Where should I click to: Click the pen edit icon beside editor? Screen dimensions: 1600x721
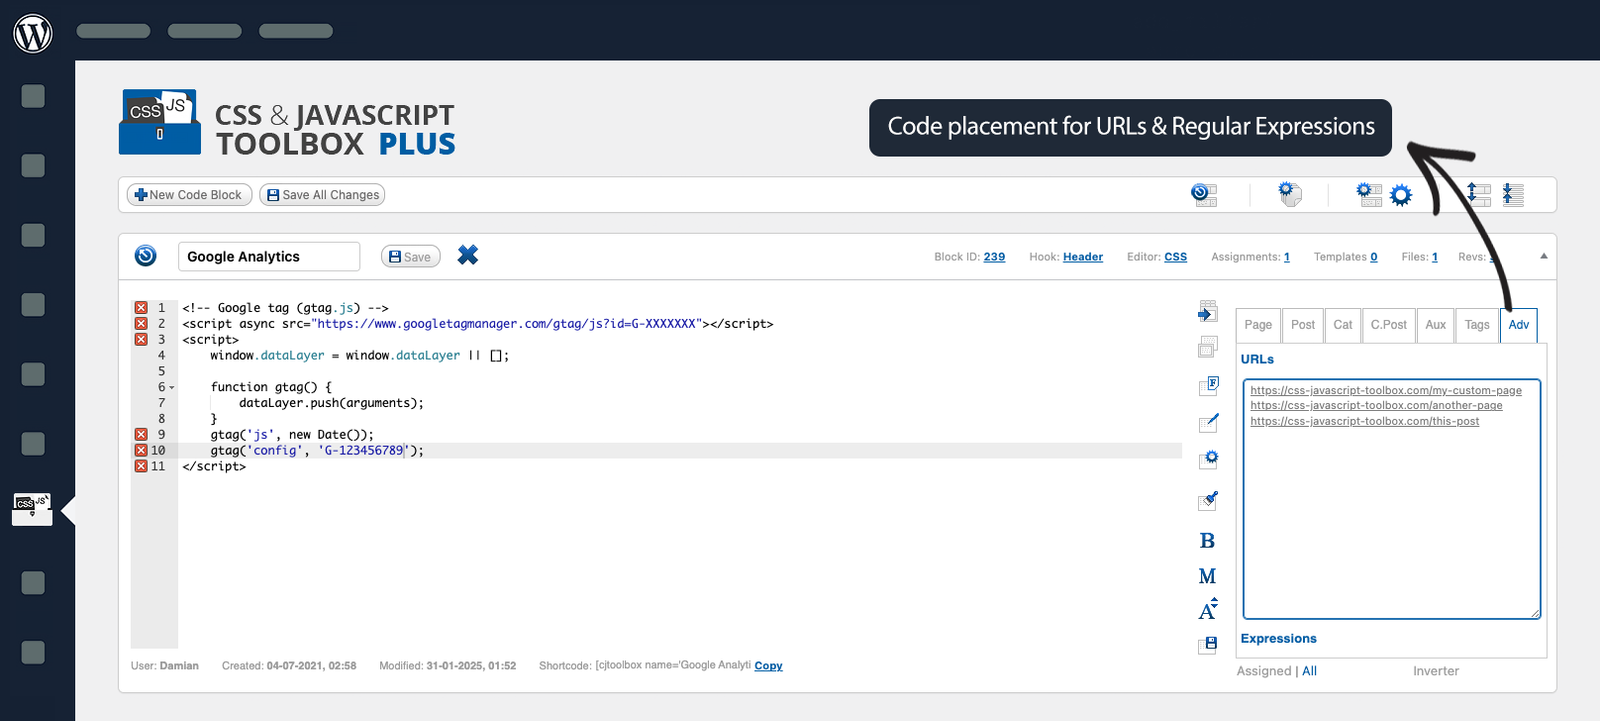coord(1208,422)
